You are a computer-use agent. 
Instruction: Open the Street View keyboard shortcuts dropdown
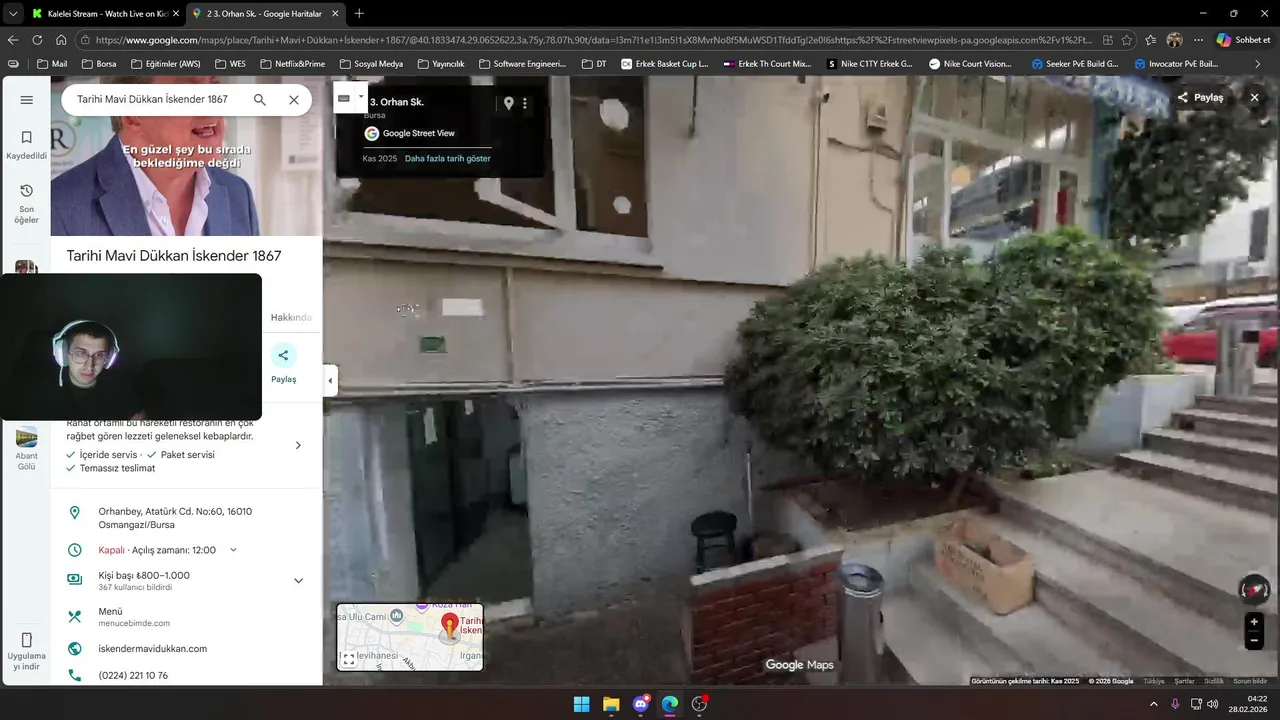tap(350, 98)
